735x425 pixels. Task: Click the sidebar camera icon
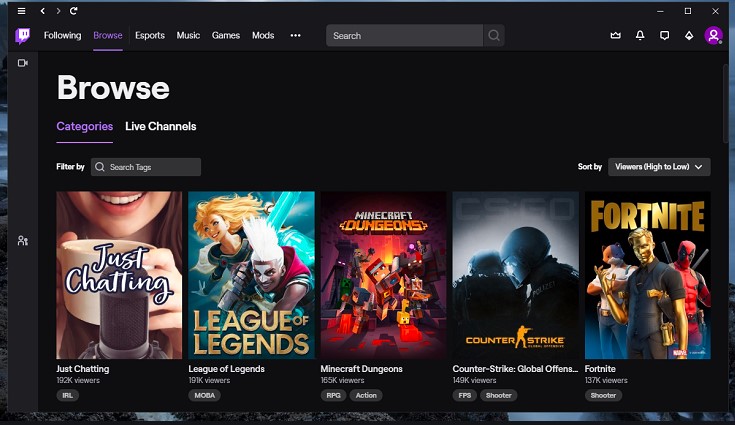(22, 63)
